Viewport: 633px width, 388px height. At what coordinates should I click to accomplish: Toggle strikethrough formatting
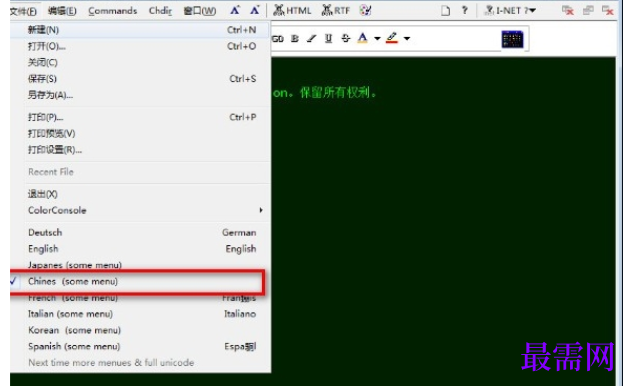pos(346,39)
